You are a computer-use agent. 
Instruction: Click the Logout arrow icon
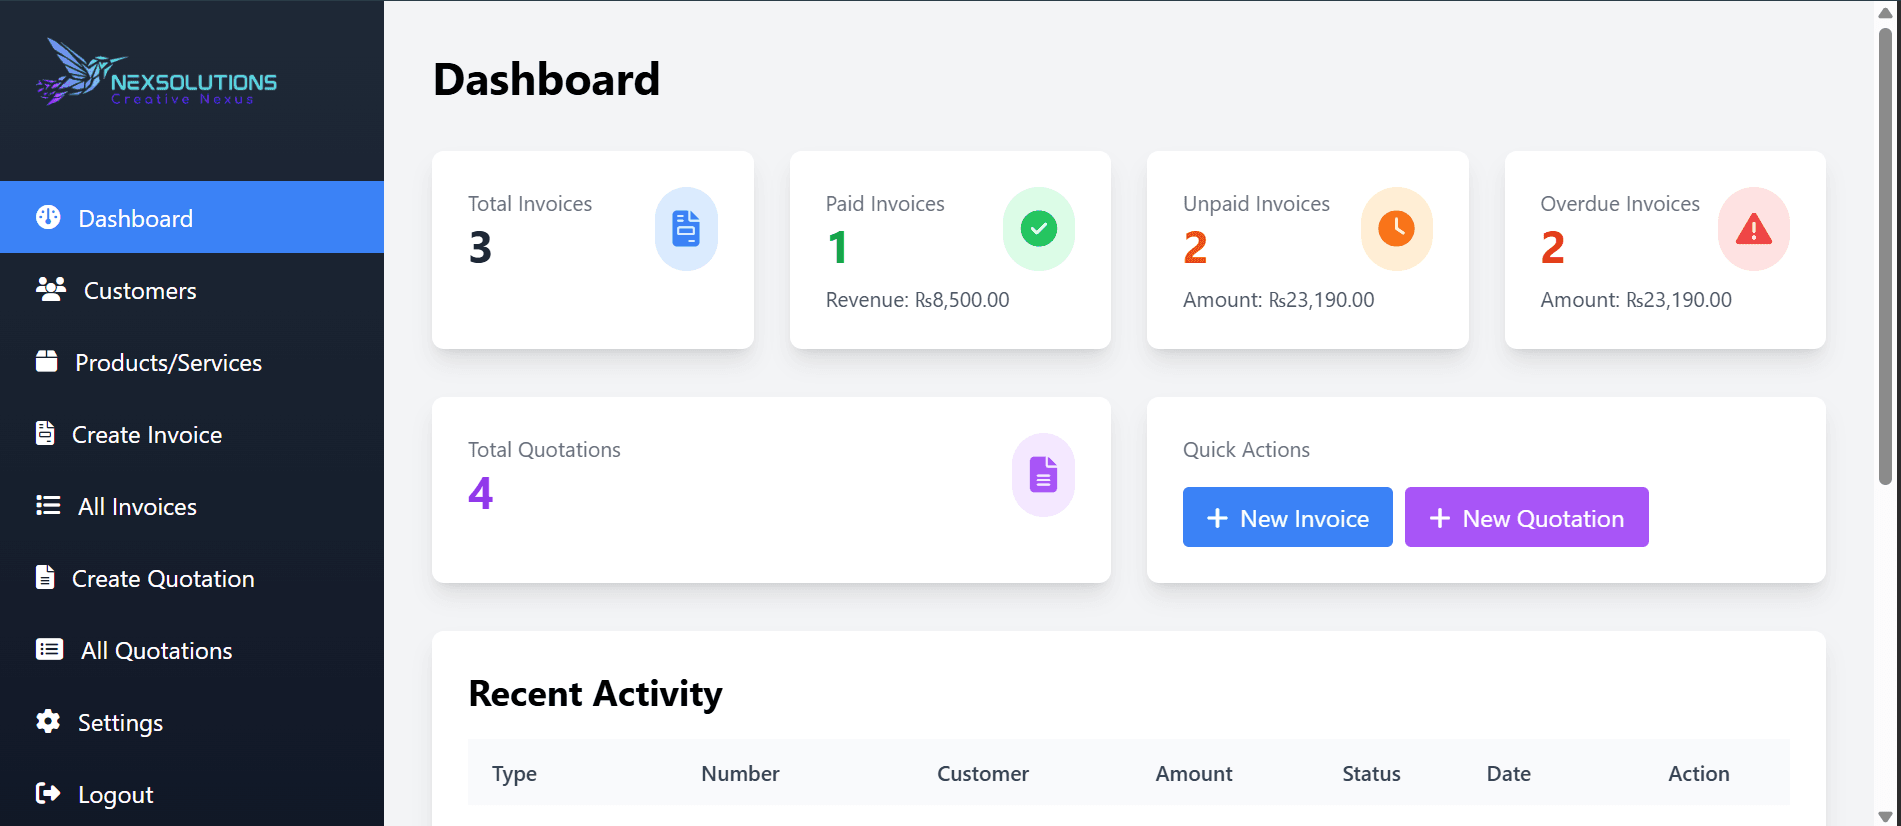(x=48, y=793)
